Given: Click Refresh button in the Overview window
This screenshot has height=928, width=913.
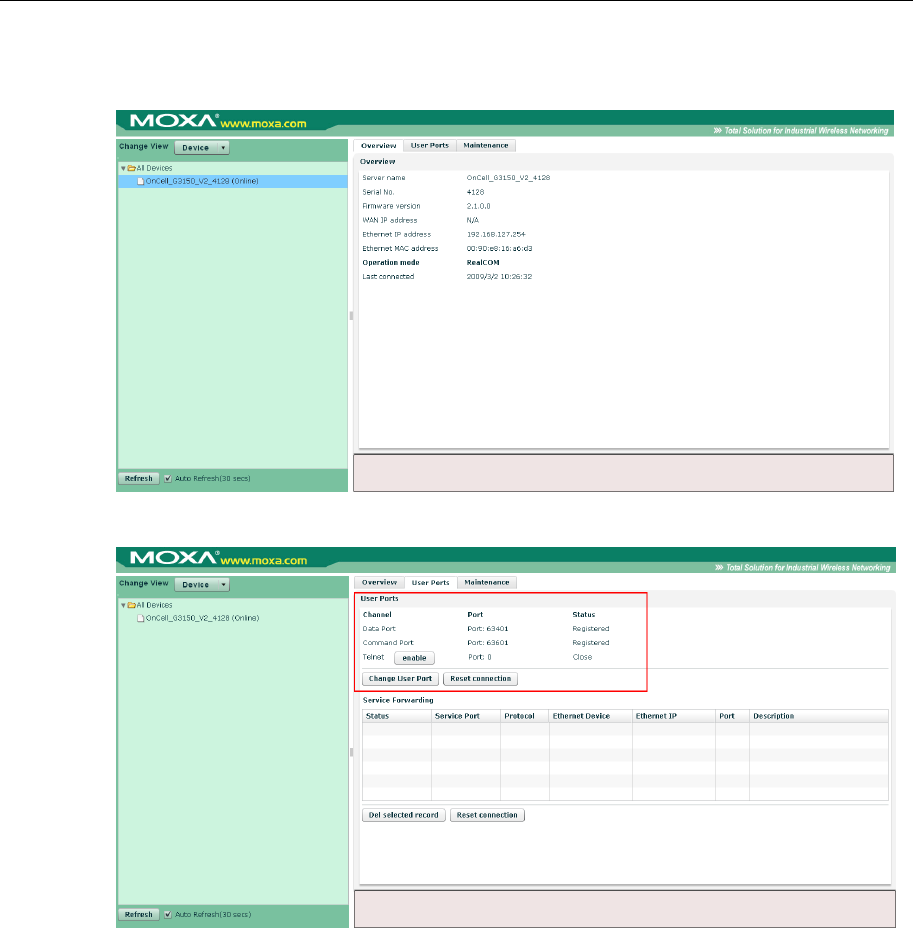Looking at the screenshot, I should [x=138, y=478].
